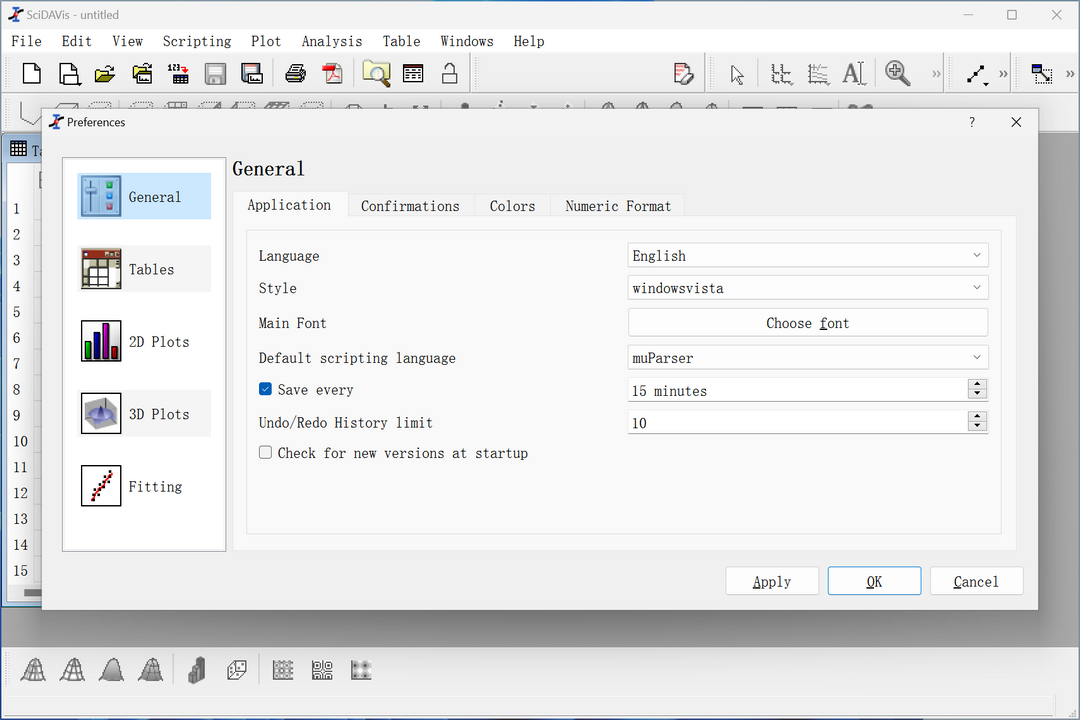Enable Check for new versions at startup

(x=266, y=453)
